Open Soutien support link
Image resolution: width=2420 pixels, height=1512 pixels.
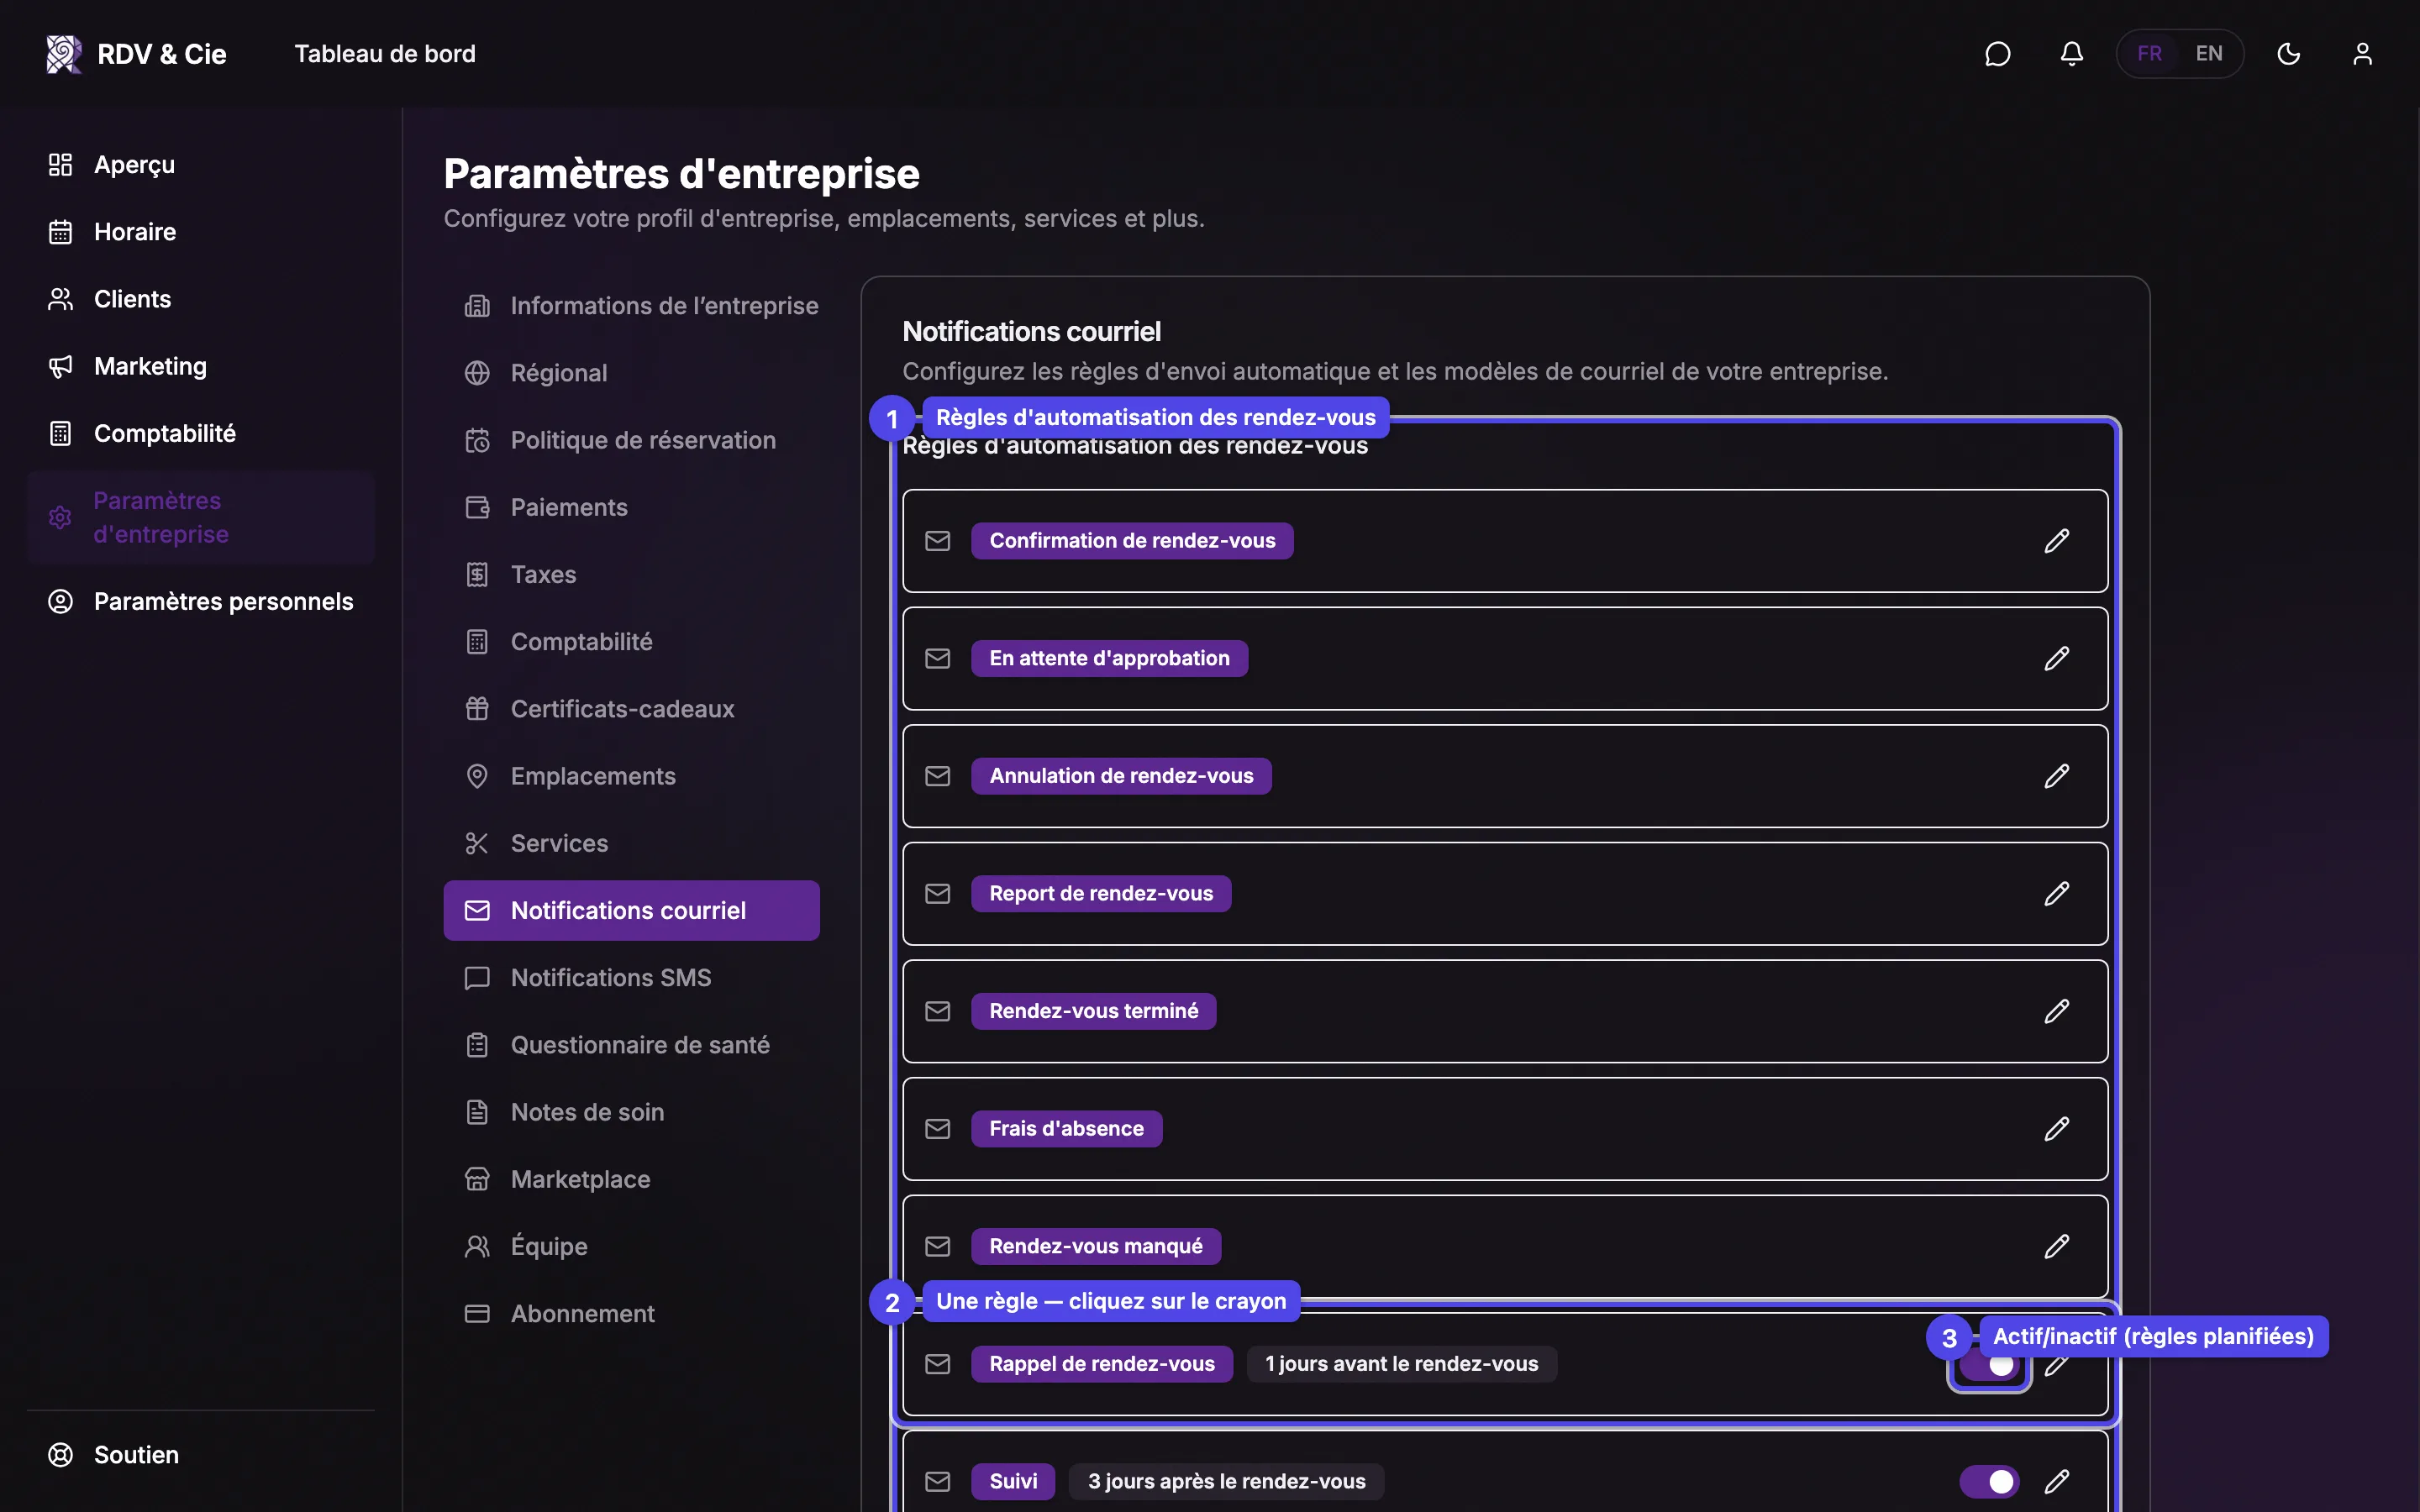(x=200, y=1455)
